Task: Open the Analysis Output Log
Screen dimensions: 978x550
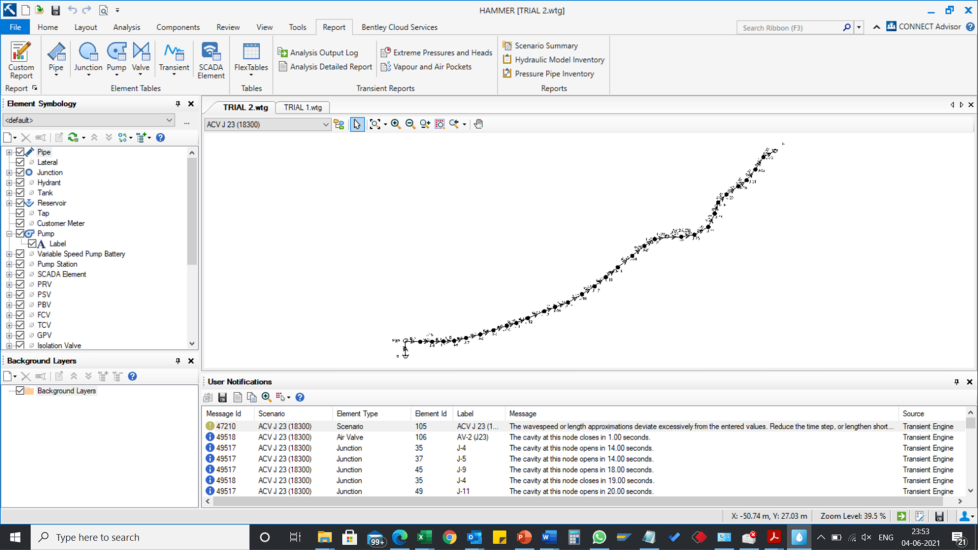Action: click(x=318, y=53)
